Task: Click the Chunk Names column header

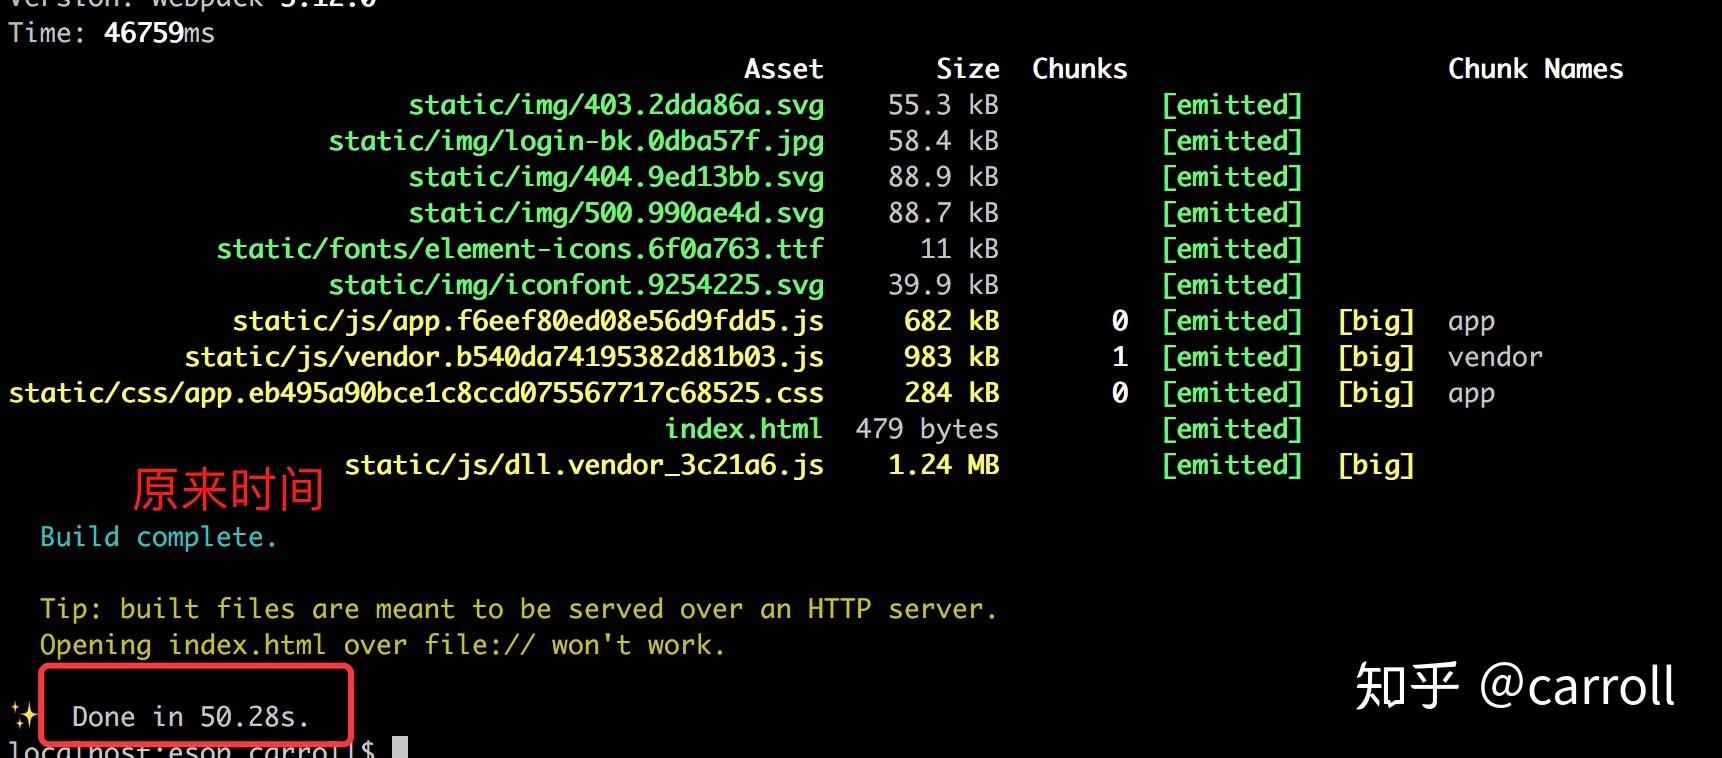Action: pos(1536,69)
